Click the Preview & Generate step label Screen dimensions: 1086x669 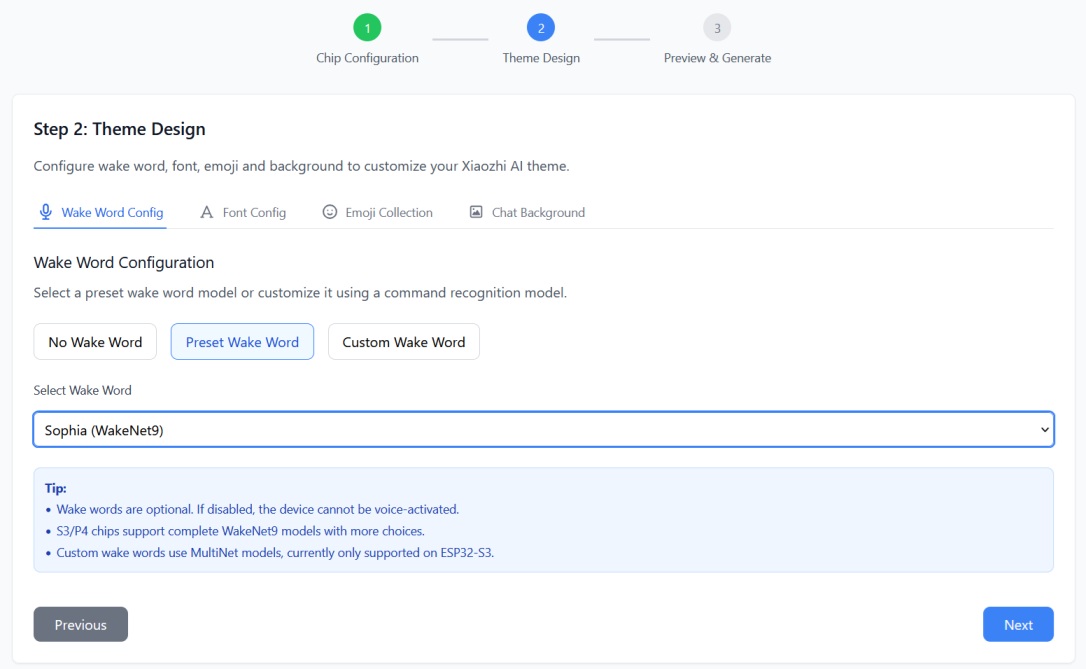click(717, 58)
